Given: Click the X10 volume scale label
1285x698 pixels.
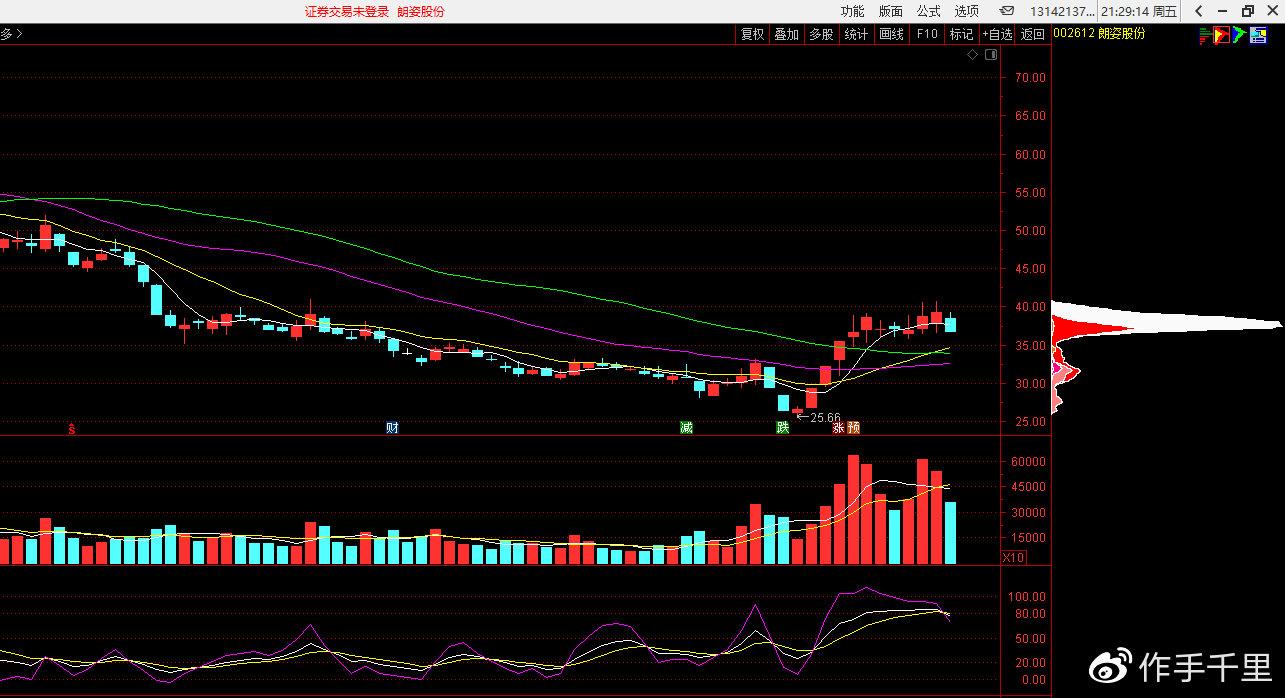Looking at the screenshot, I should point(1014,557).
